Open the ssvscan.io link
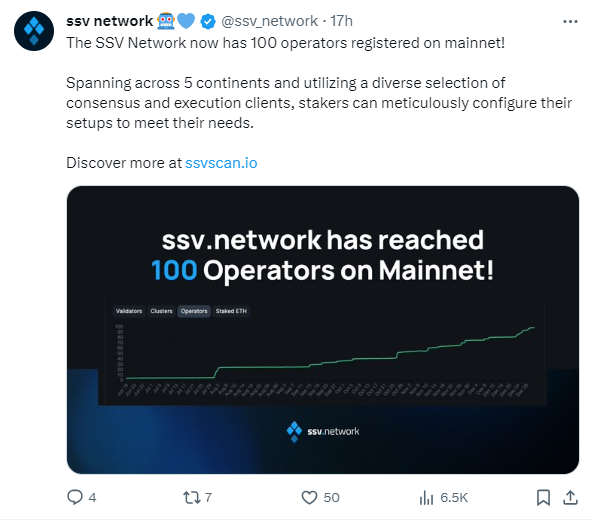Viewport: 592px width, 520px height. click(221, 163)
